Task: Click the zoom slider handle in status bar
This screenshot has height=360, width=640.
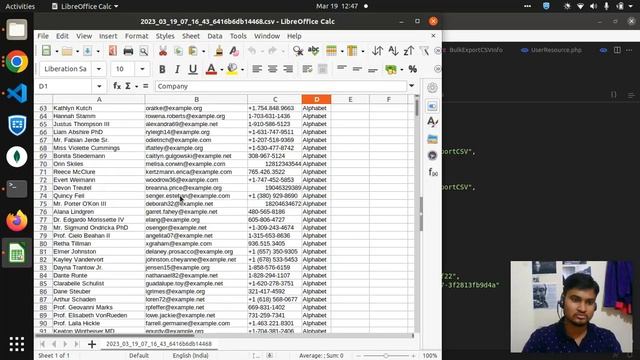Action: point(386,356)
